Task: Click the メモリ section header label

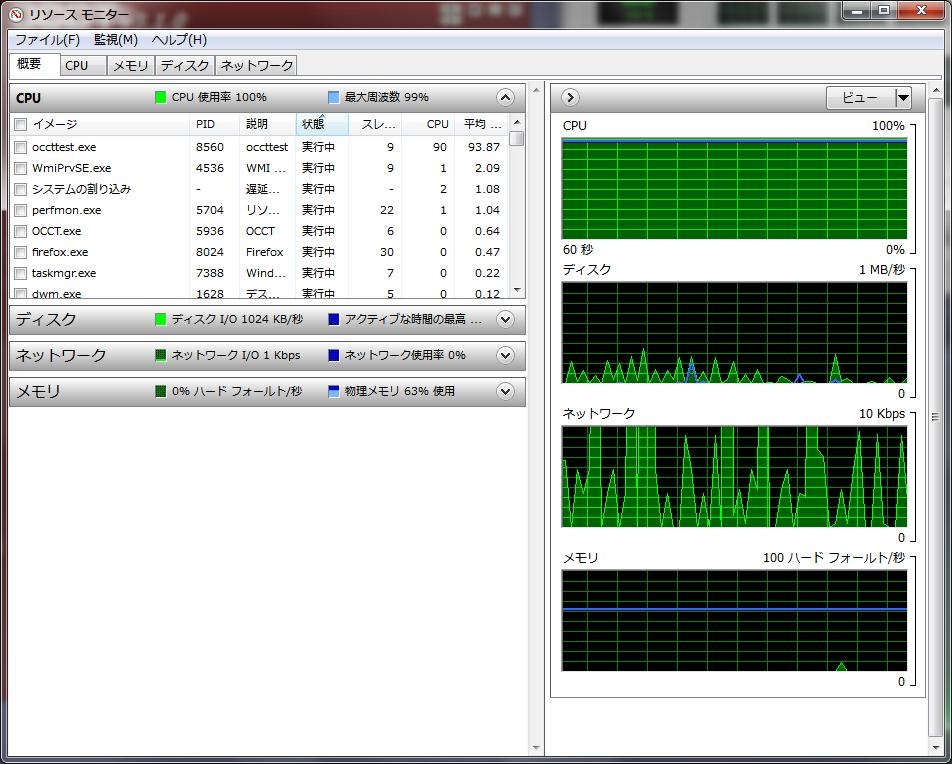Action: click(38, 391)
